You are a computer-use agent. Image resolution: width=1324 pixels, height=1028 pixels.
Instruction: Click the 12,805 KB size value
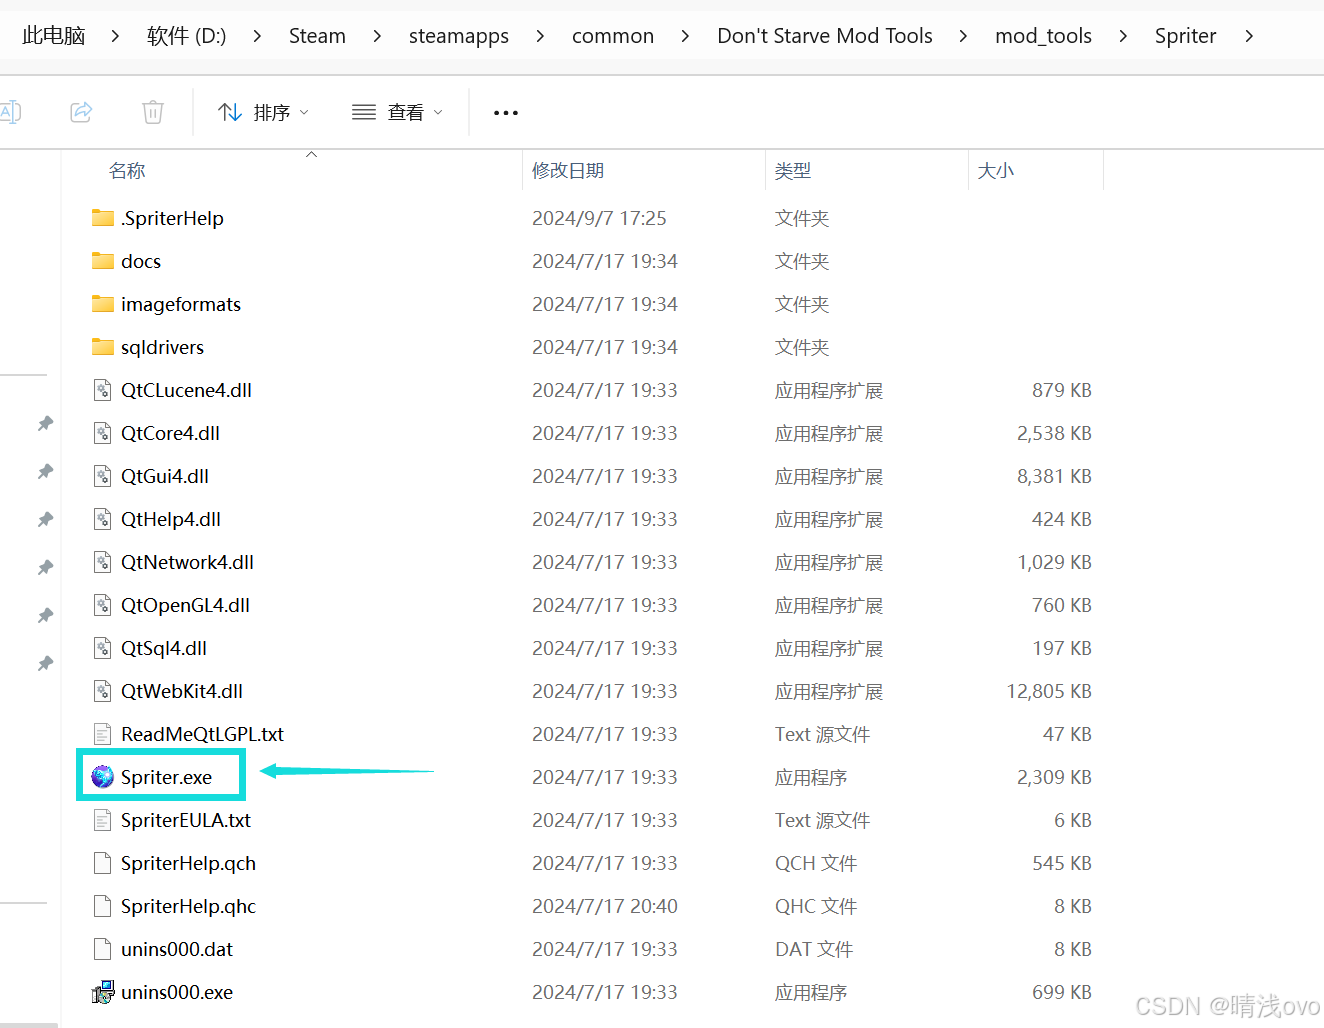pyautogui.click(x=1049, y=691)
